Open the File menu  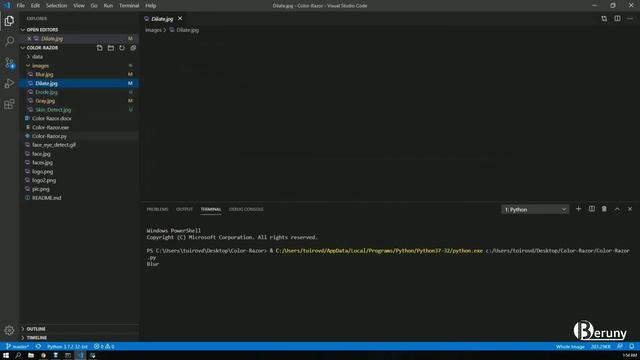(x=21, y=6)
